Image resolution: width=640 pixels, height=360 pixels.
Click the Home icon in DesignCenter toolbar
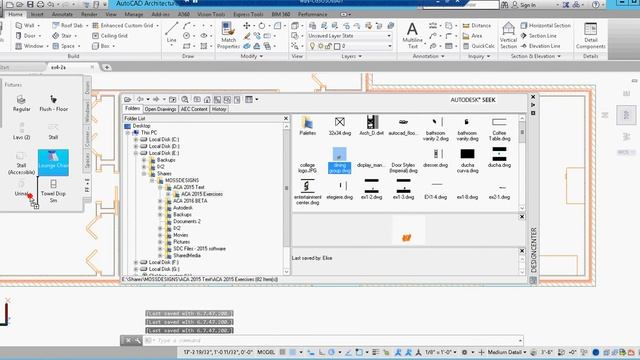point(207,100)
